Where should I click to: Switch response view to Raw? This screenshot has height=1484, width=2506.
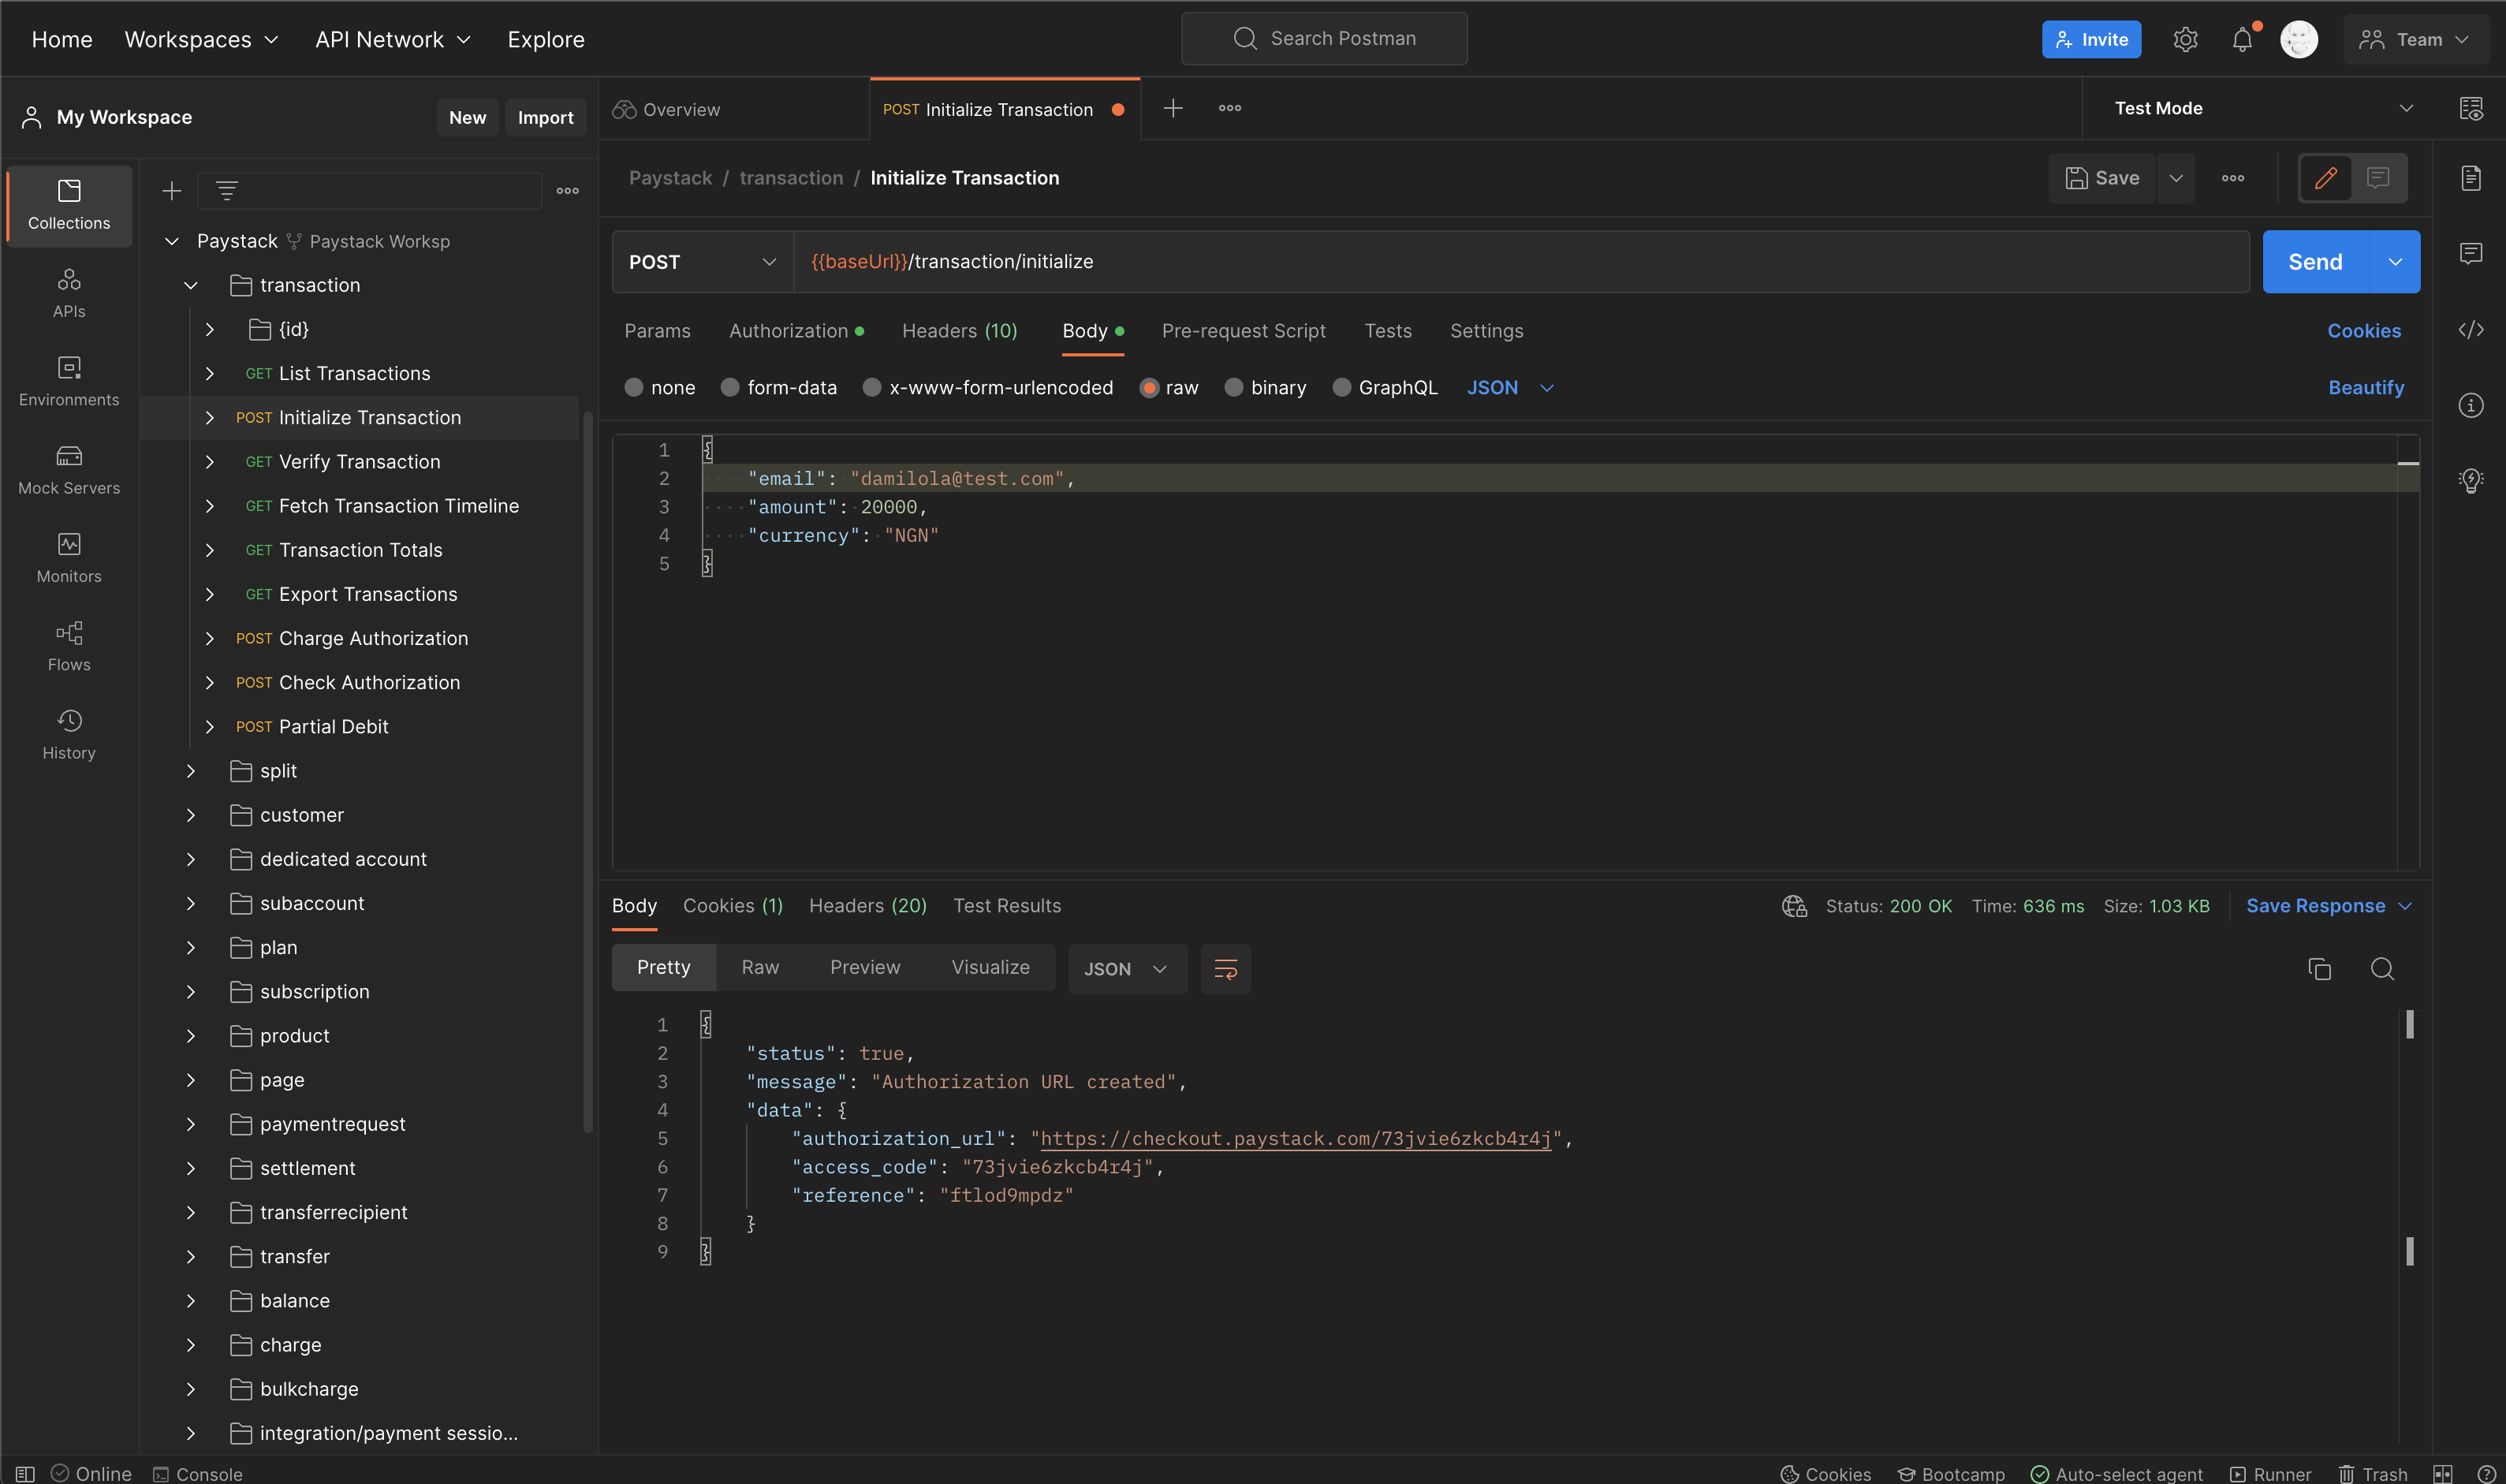(x=760, y=967)
